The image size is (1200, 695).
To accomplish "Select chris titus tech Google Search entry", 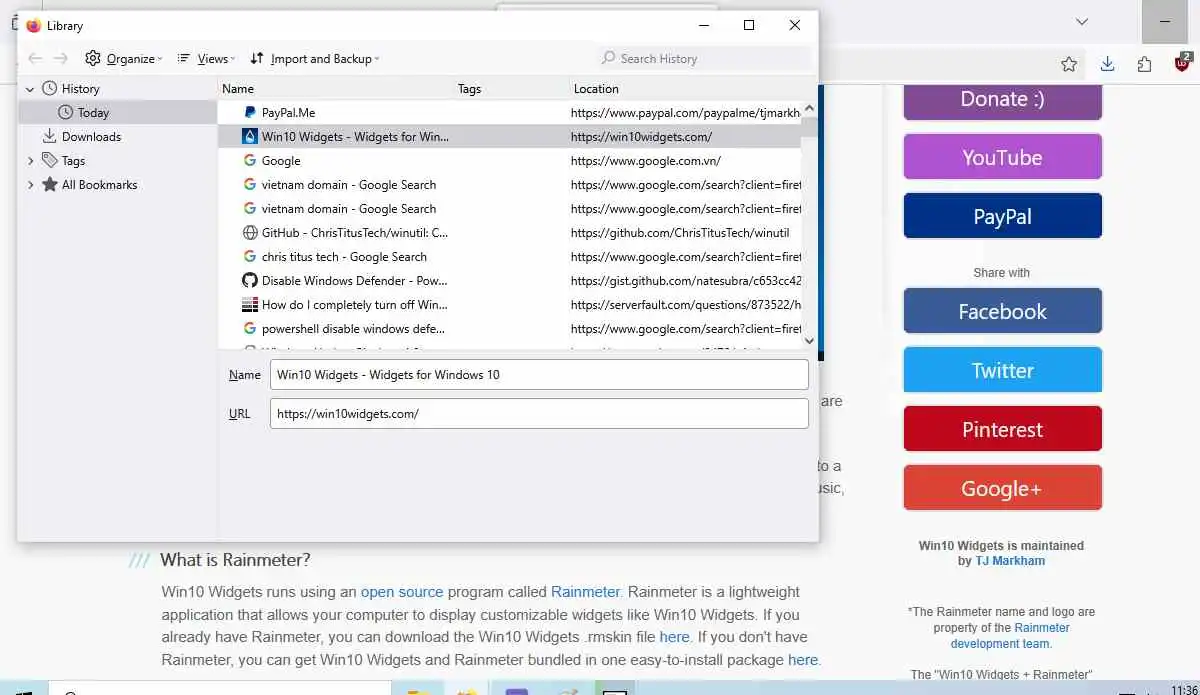I will click(510, 257).
